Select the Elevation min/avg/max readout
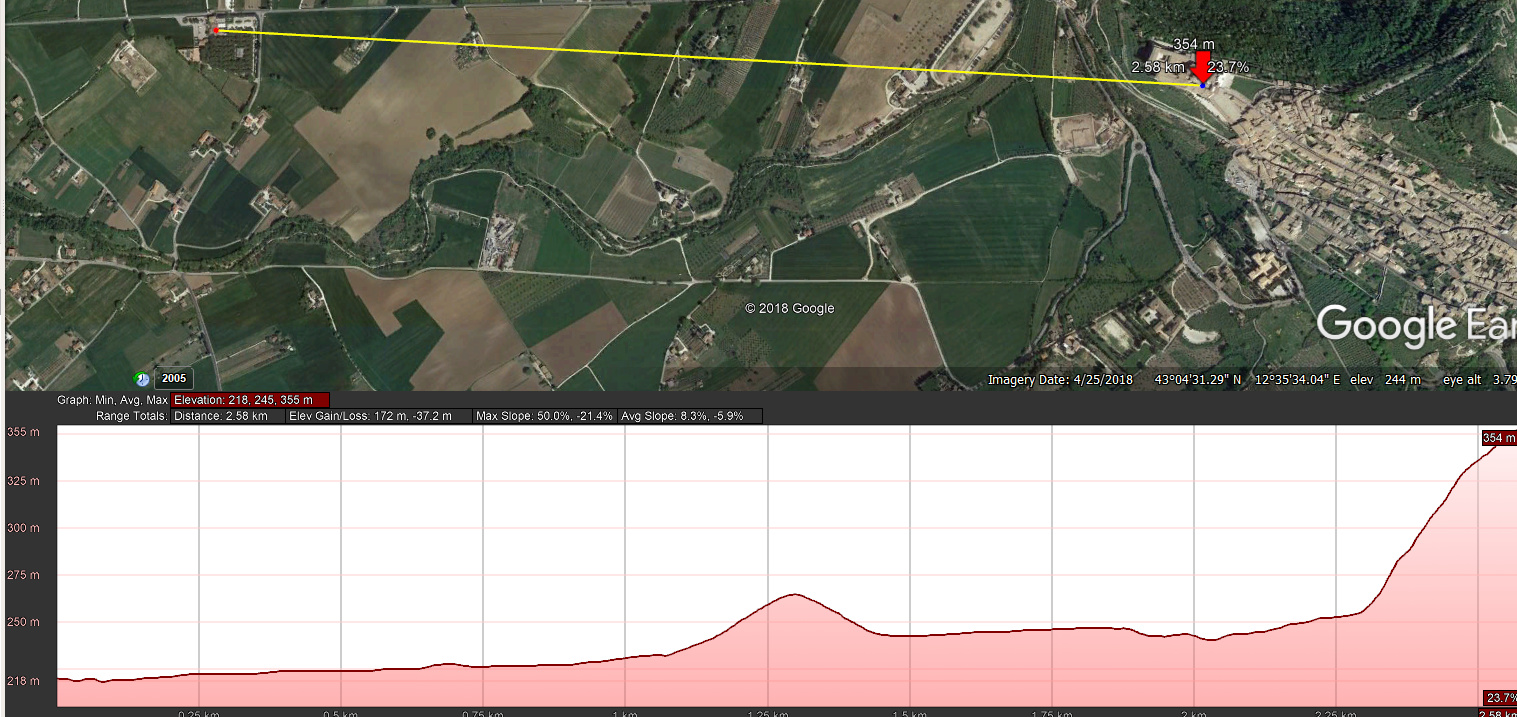Screen dimensions: 1517x717 [x=250, y=400]
